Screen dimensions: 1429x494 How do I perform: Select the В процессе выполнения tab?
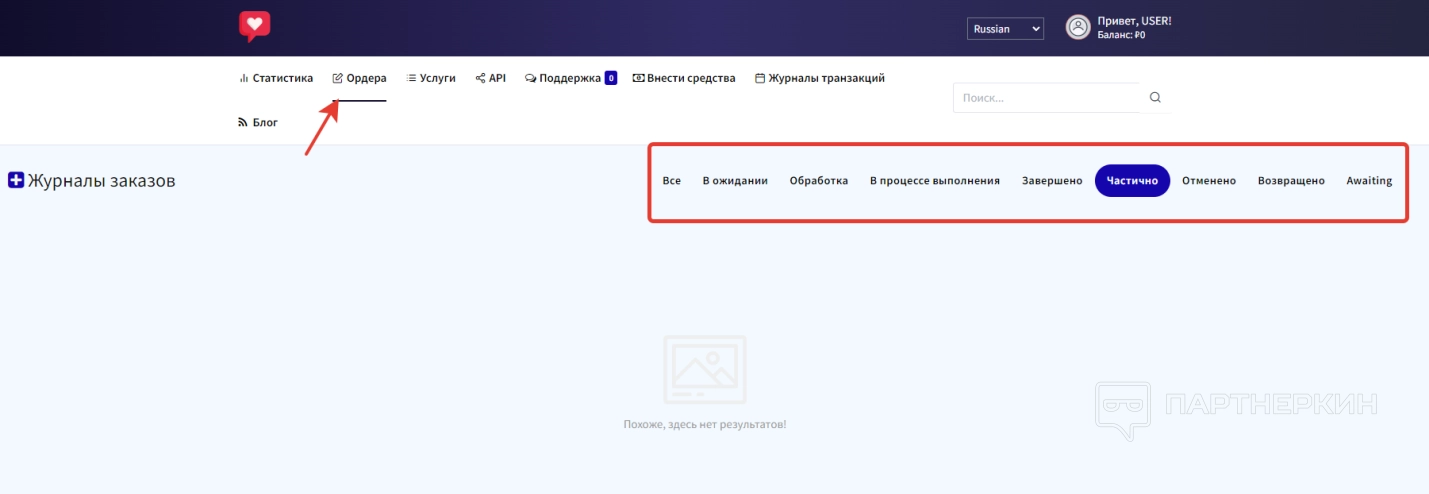(935, 181)
